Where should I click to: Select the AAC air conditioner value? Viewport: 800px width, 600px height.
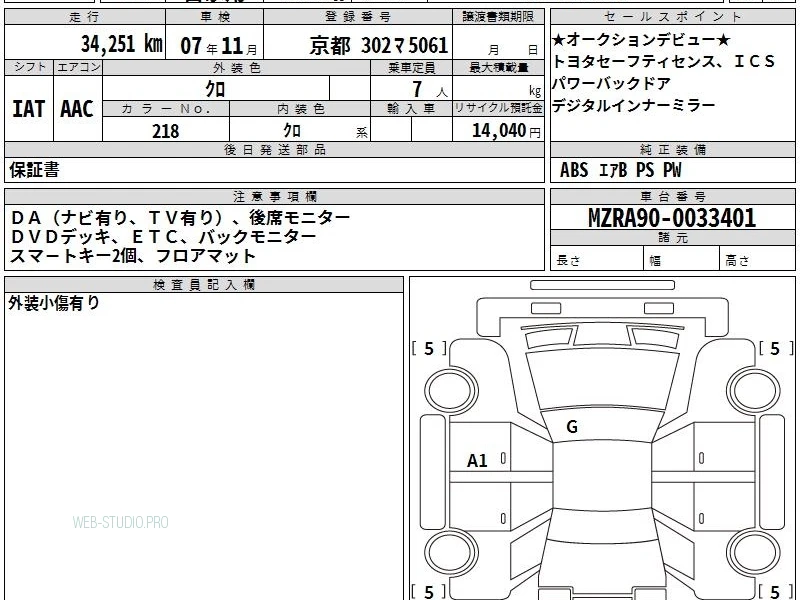point(77,109)
